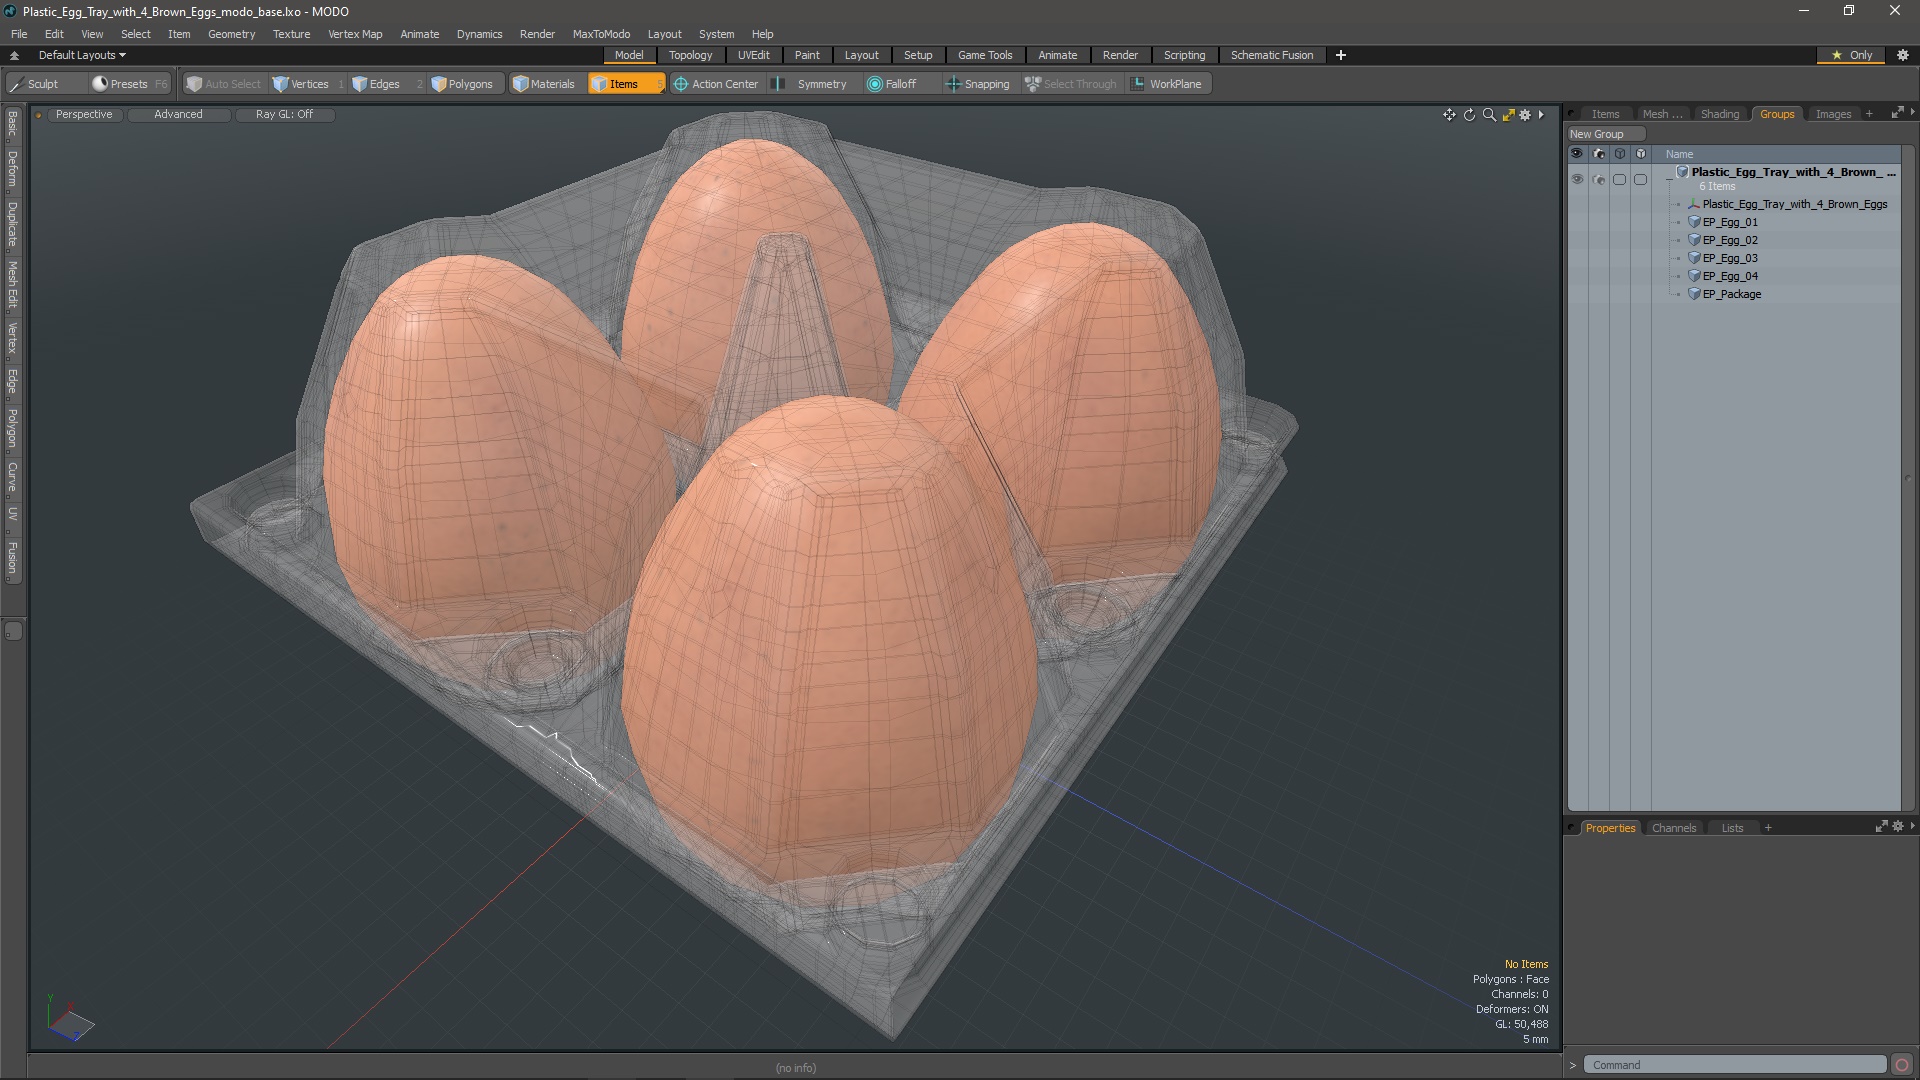Screen dimensions: 1920x1080
Task: Switch to the UVEdit layout tab
Action: [x=753, y=55]
